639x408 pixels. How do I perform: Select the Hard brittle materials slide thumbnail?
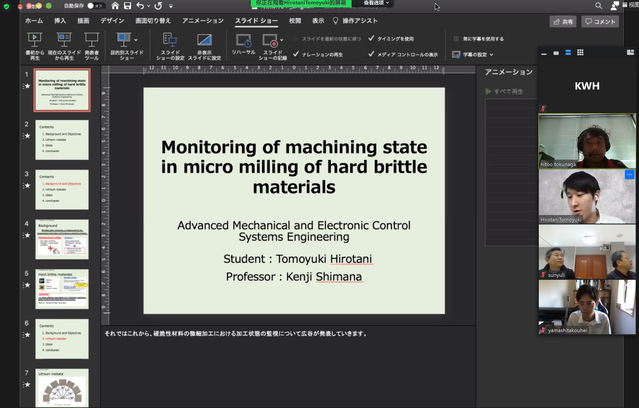(x=62, y=289)
